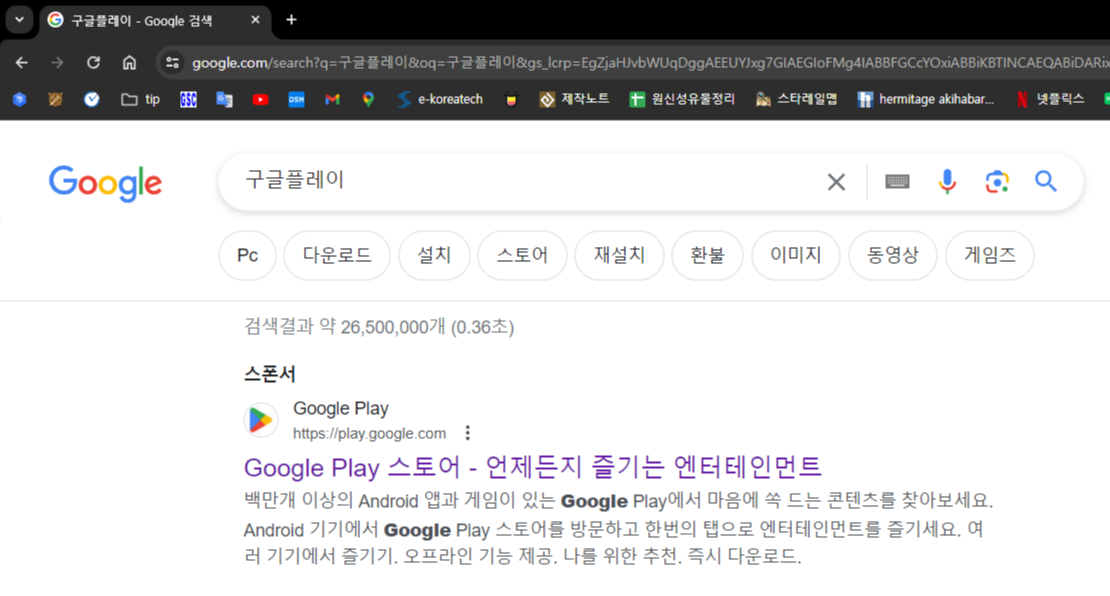Open a new browser tab
This screenshot has width=1110, height=596.
[291, 20]
